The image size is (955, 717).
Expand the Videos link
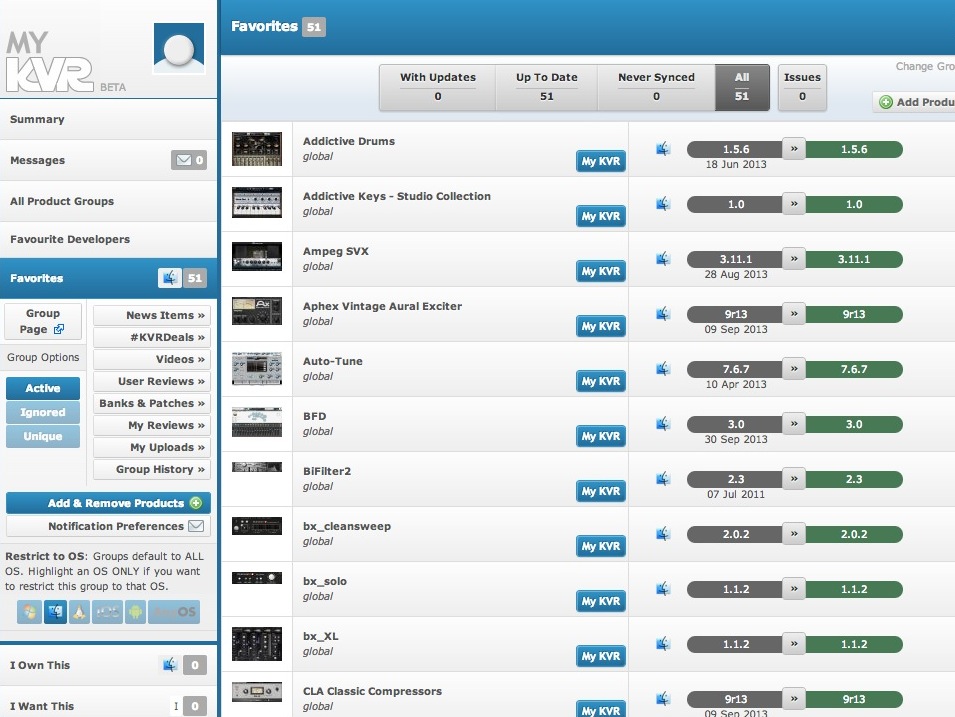pos(152,359)
